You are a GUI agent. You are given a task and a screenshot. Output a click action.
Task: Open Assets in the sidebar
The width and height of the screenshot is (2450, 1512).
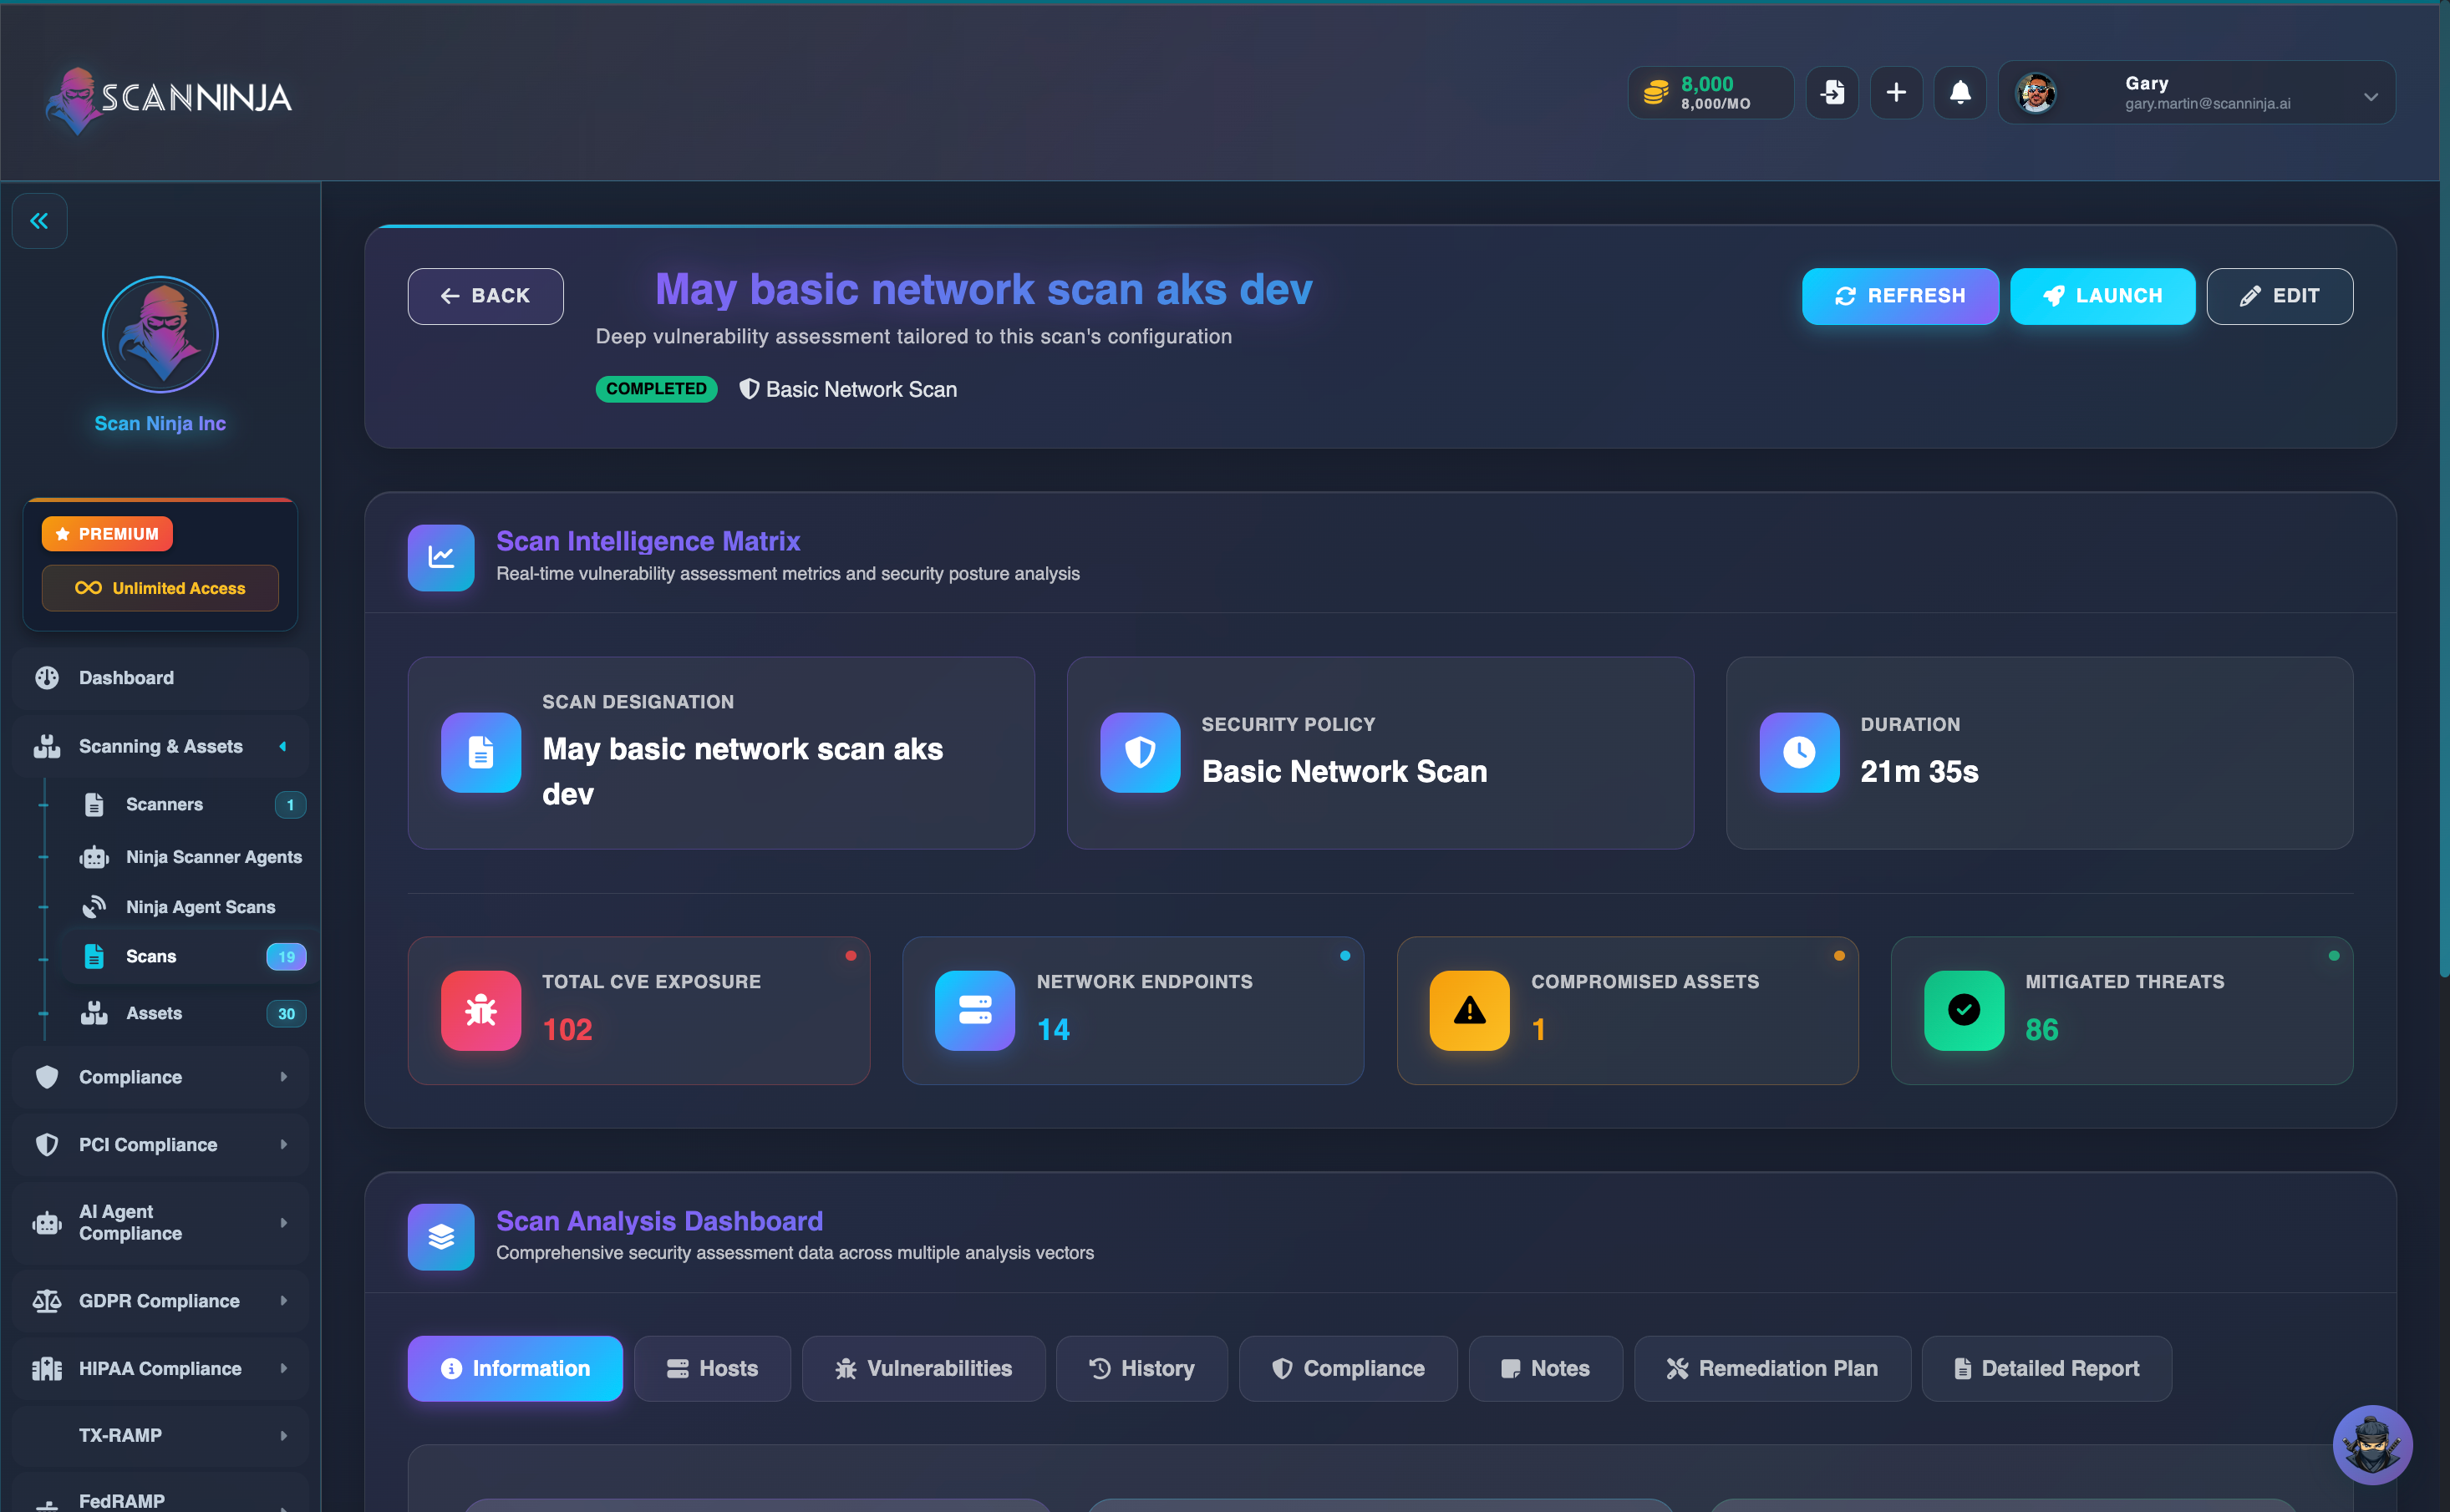pyautogui.click(x=154, y=1013)
